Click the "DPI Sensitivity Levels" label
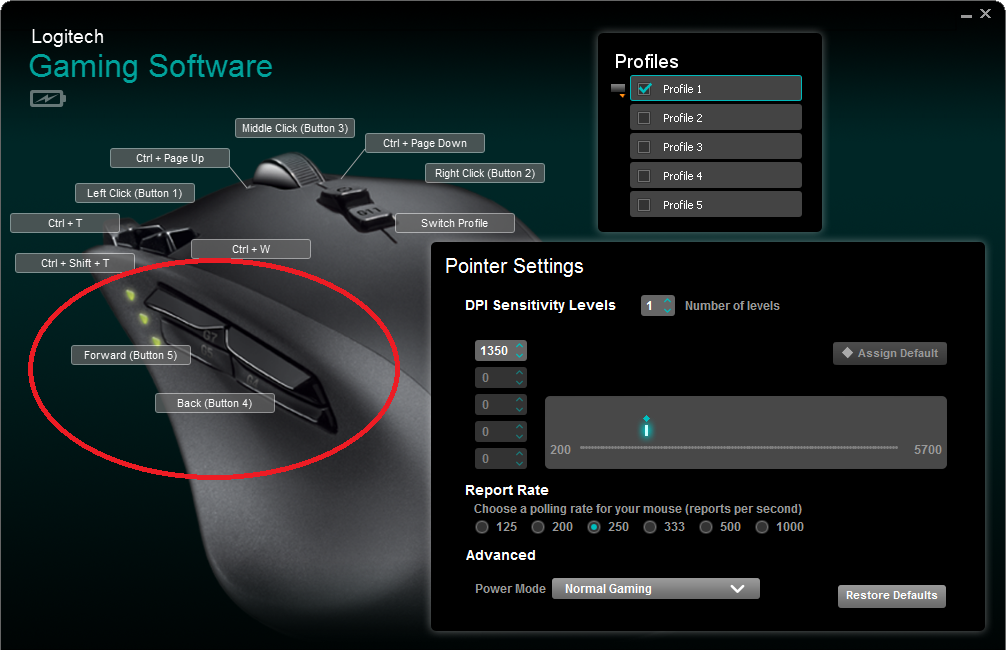This screenshot has width=1006, height=650. pos(540,305)
